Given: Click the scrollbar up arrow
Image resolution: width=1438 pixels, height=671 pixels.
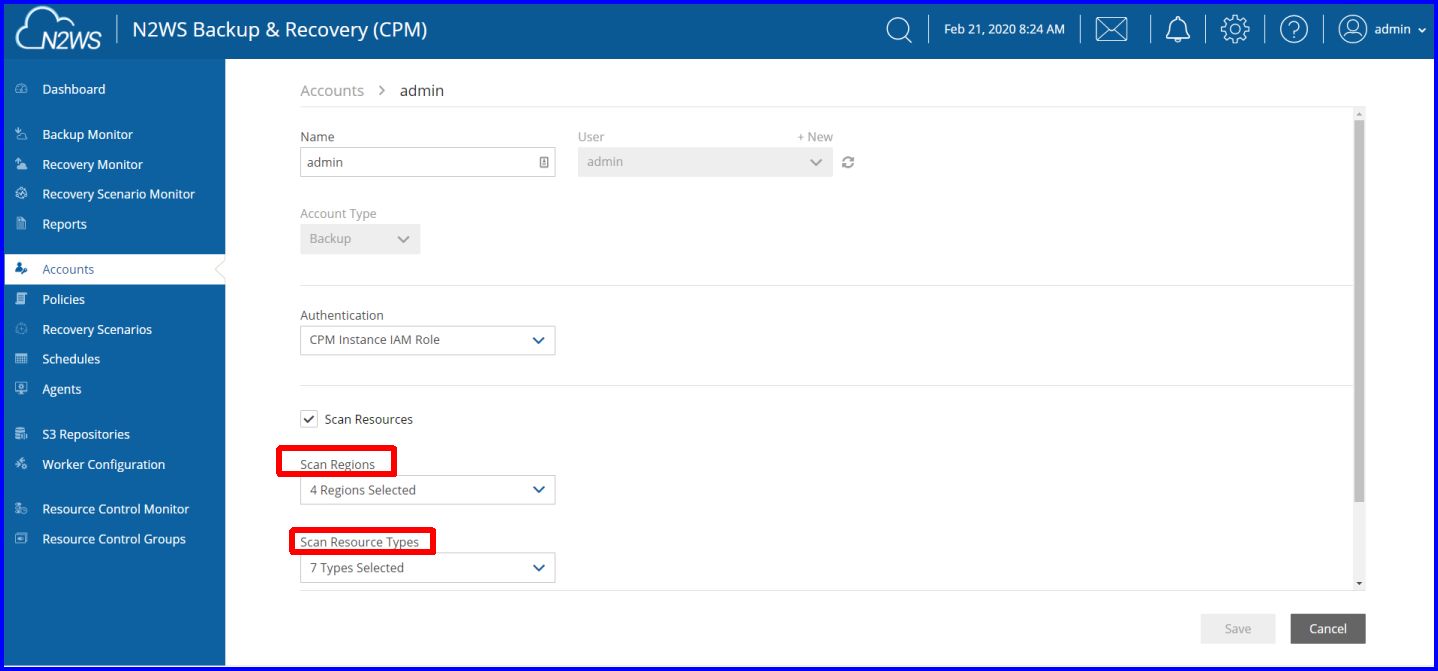Looking at the screenshot, I should [x=1359, y=114].
